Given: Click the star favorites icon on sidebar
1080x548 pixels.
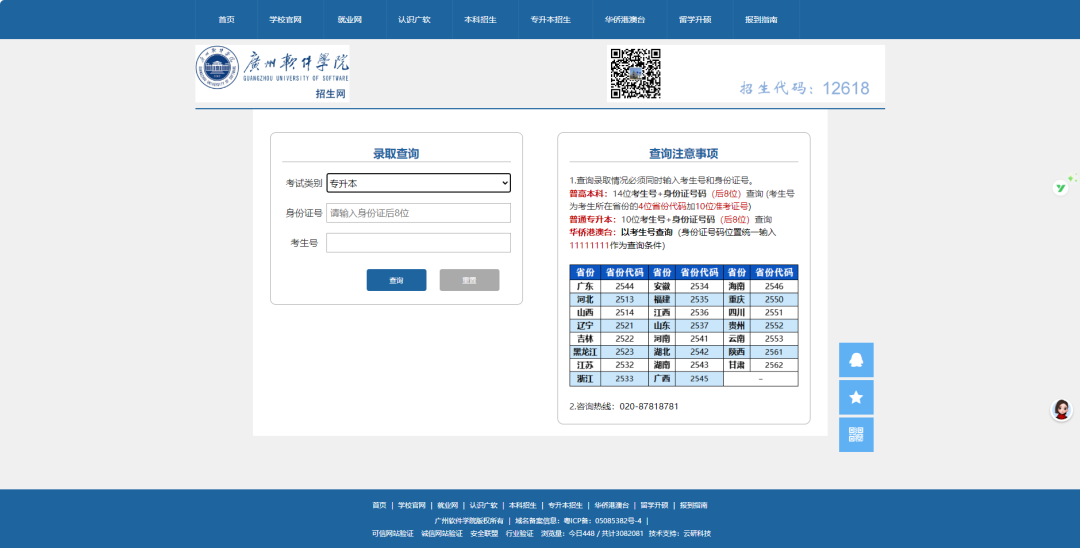Looking at the screenshot, I should pos(855,397).
